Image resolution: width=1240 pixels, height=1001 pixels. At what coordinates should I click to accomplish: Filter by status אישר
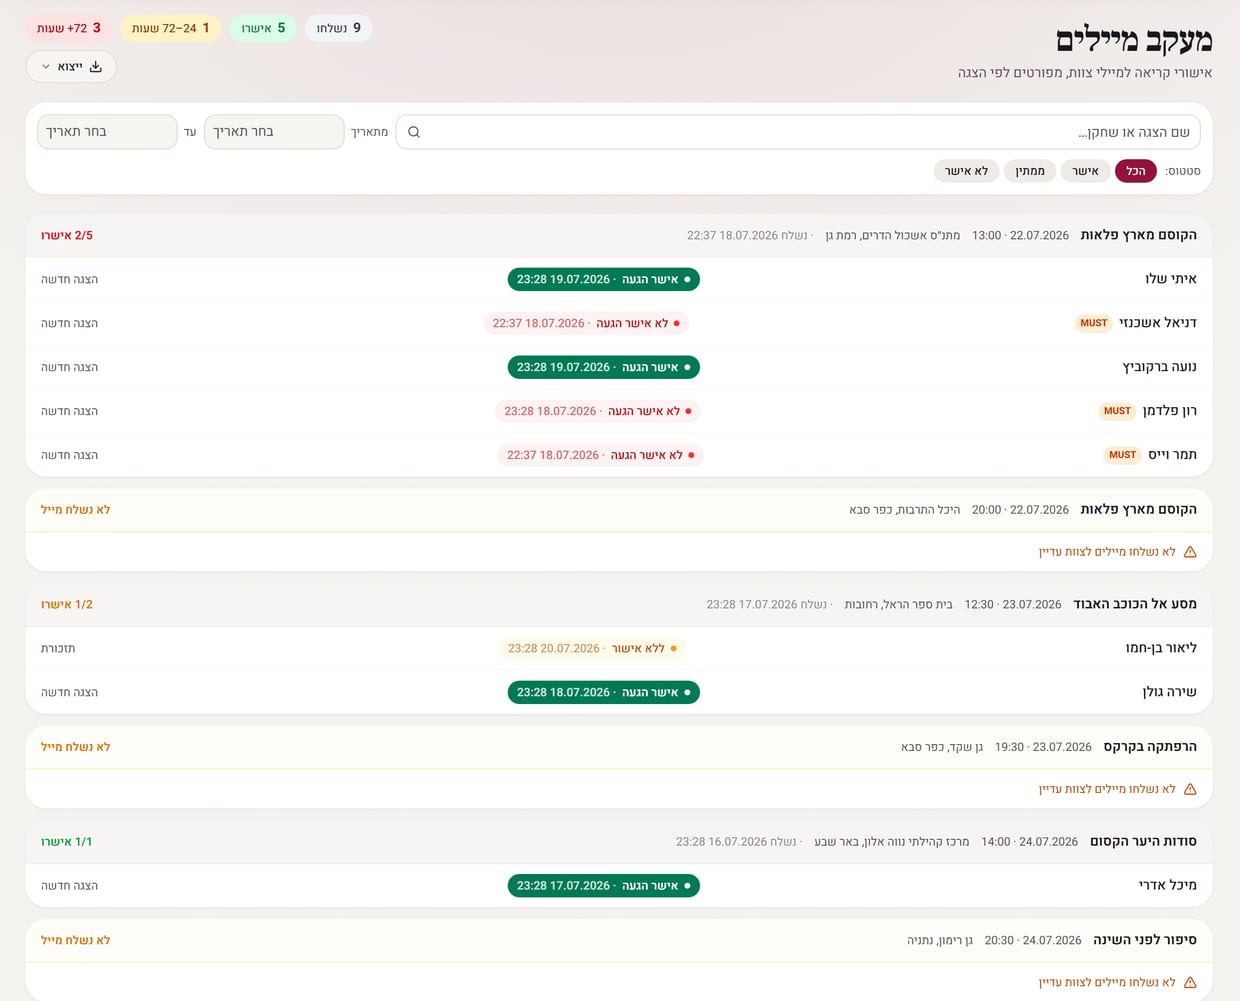1085,171
